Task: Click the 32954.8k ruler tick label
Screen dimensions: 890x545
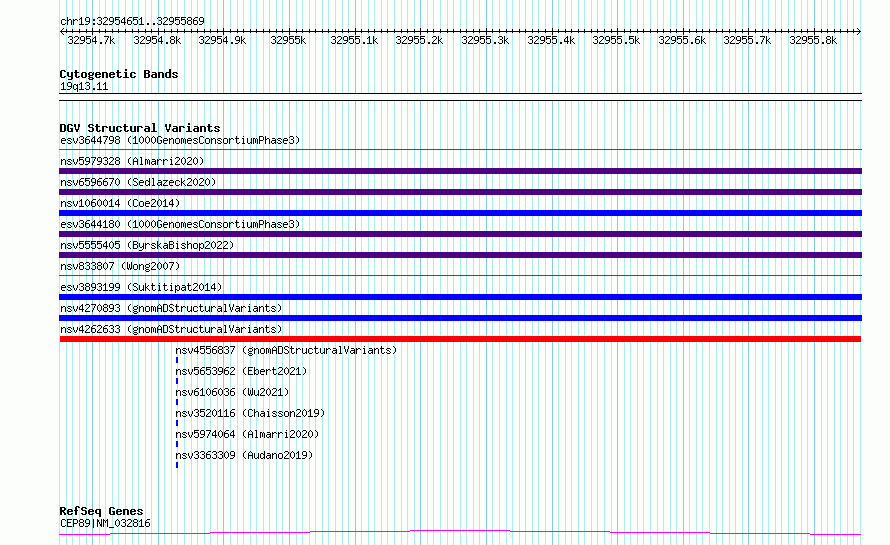Action: (157, 40)
